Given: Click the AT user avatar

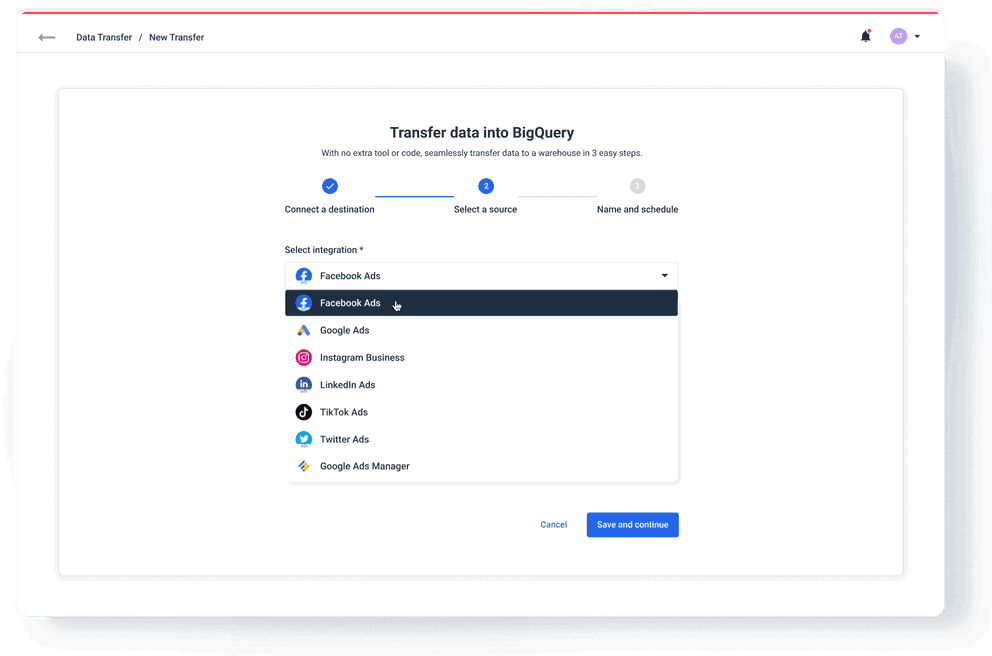Looking at the screenshot, I should click(x=898, y=36).
